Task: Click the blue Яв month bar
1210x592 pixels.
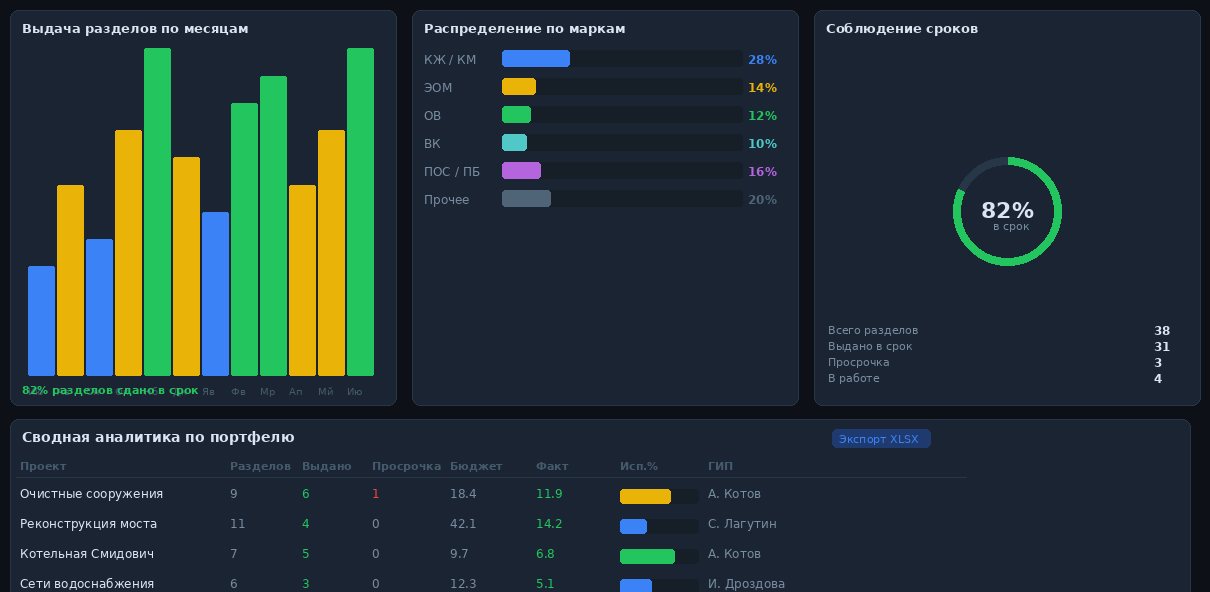Action: pyautogui.click(x=215, y=294)
